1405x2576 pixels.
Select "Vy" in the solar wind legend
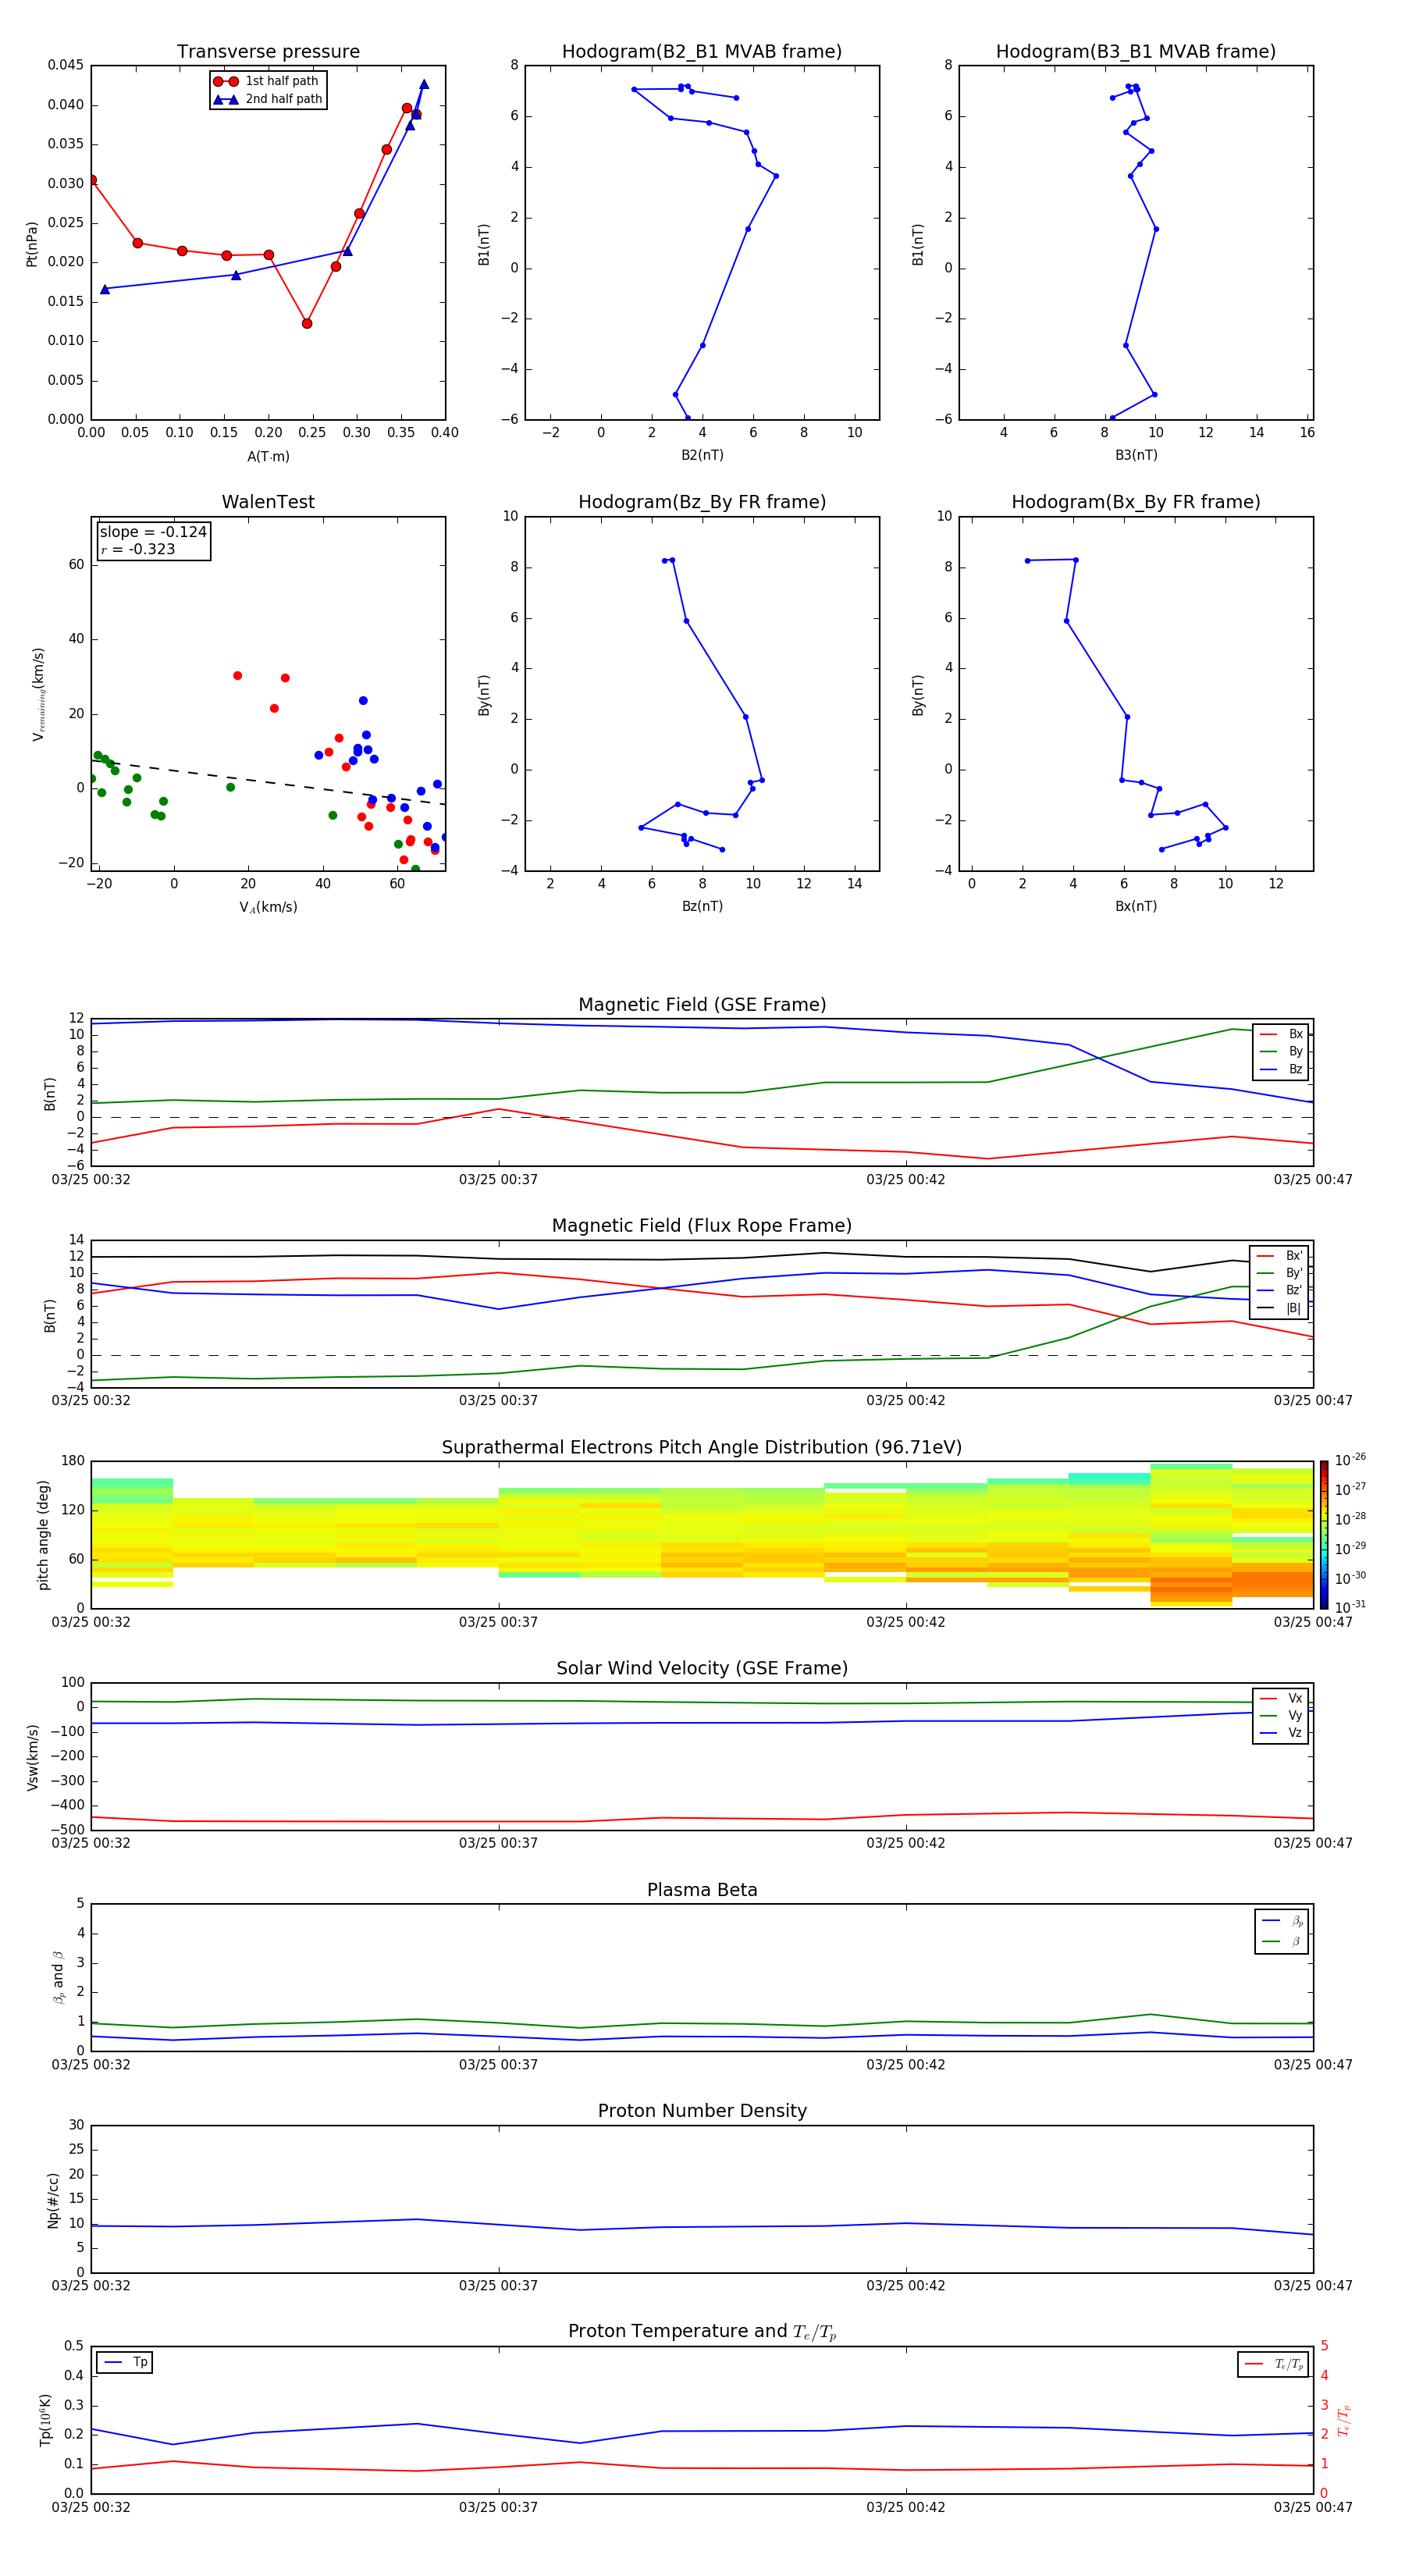coord(1281,1715)
